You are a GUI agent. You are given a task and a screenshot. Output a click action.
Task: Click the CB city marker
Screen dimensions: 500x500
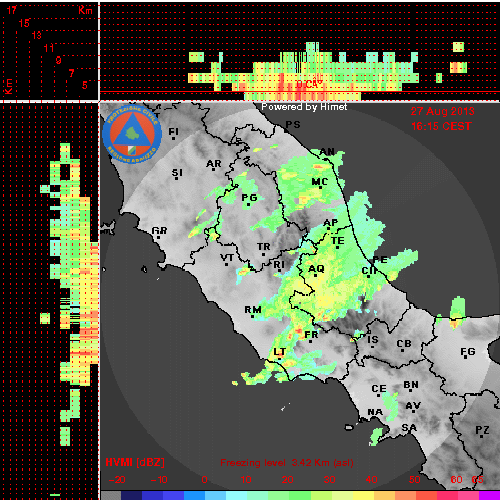pos(403,350)
